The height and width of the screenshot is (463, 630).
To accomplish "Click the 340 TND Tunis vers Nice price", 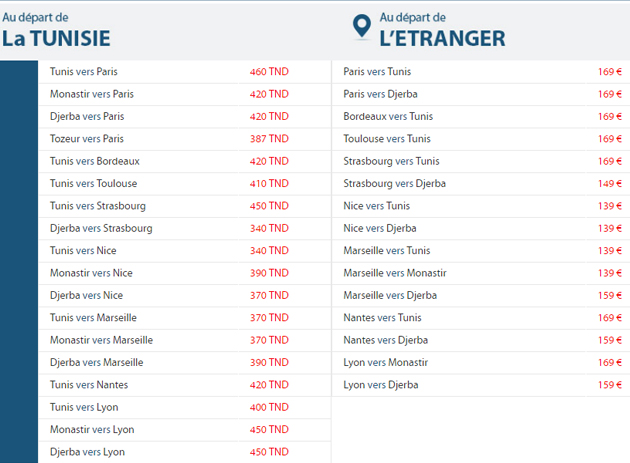I will pyautogui.click(x=269, y=250).
